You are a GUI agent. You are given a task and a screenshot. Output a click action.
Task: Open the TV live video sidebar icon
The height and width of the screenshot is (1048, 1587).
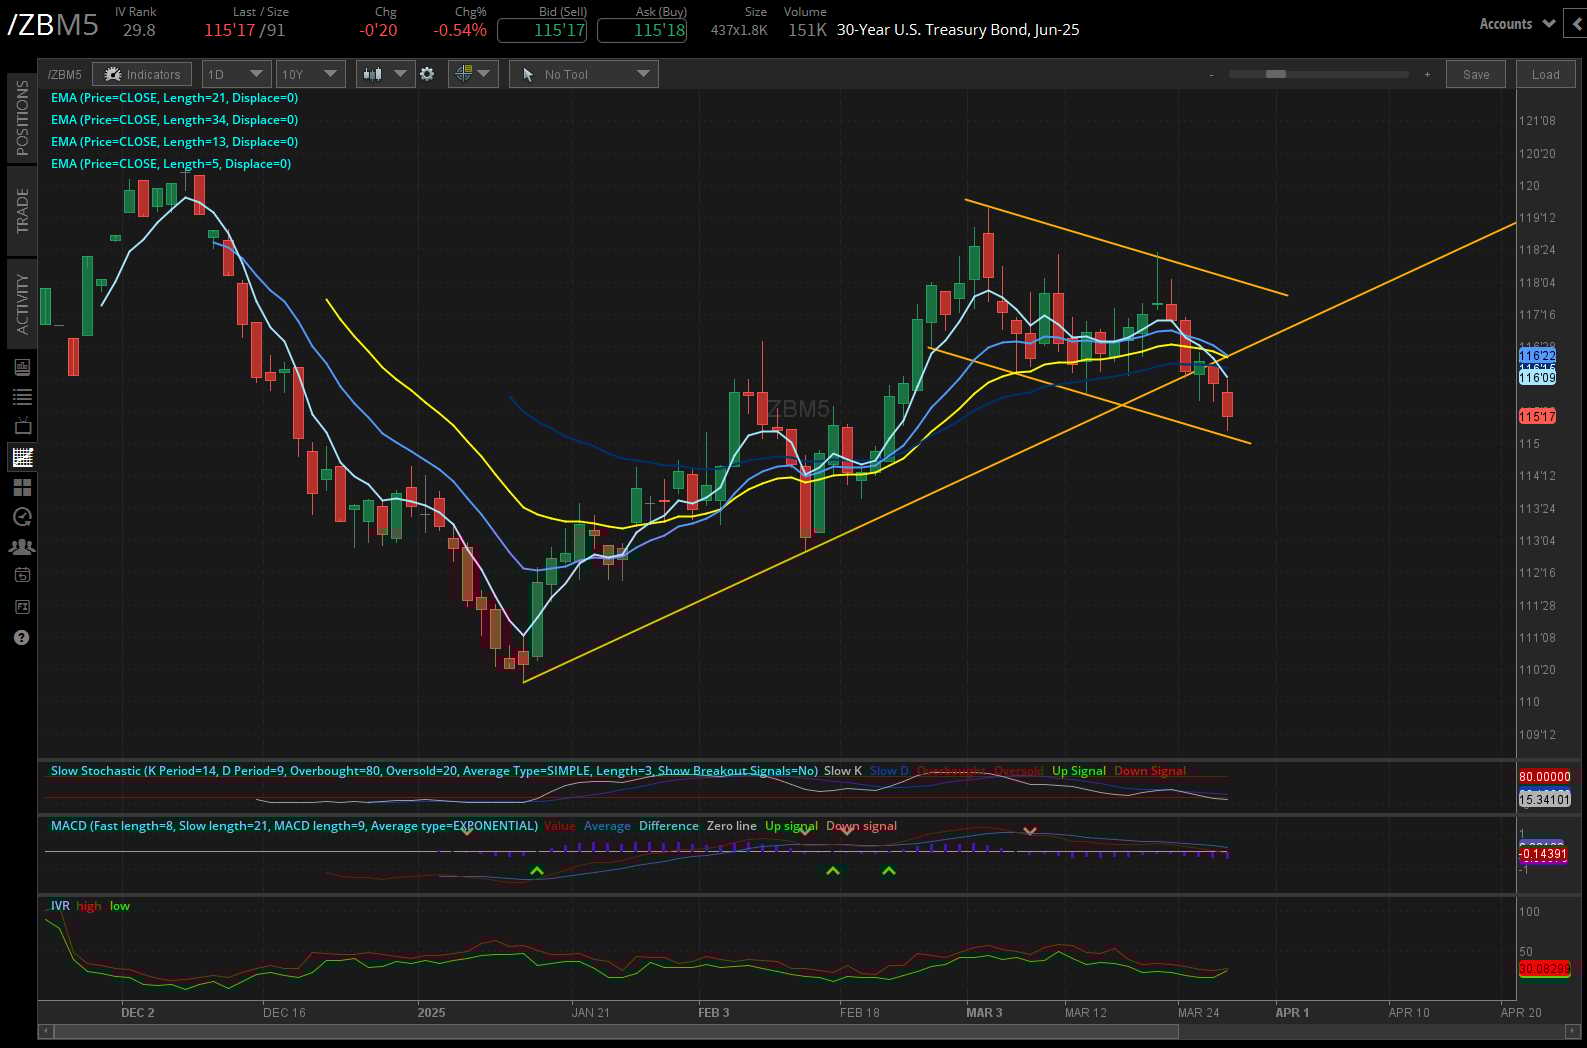pos(21,427)
